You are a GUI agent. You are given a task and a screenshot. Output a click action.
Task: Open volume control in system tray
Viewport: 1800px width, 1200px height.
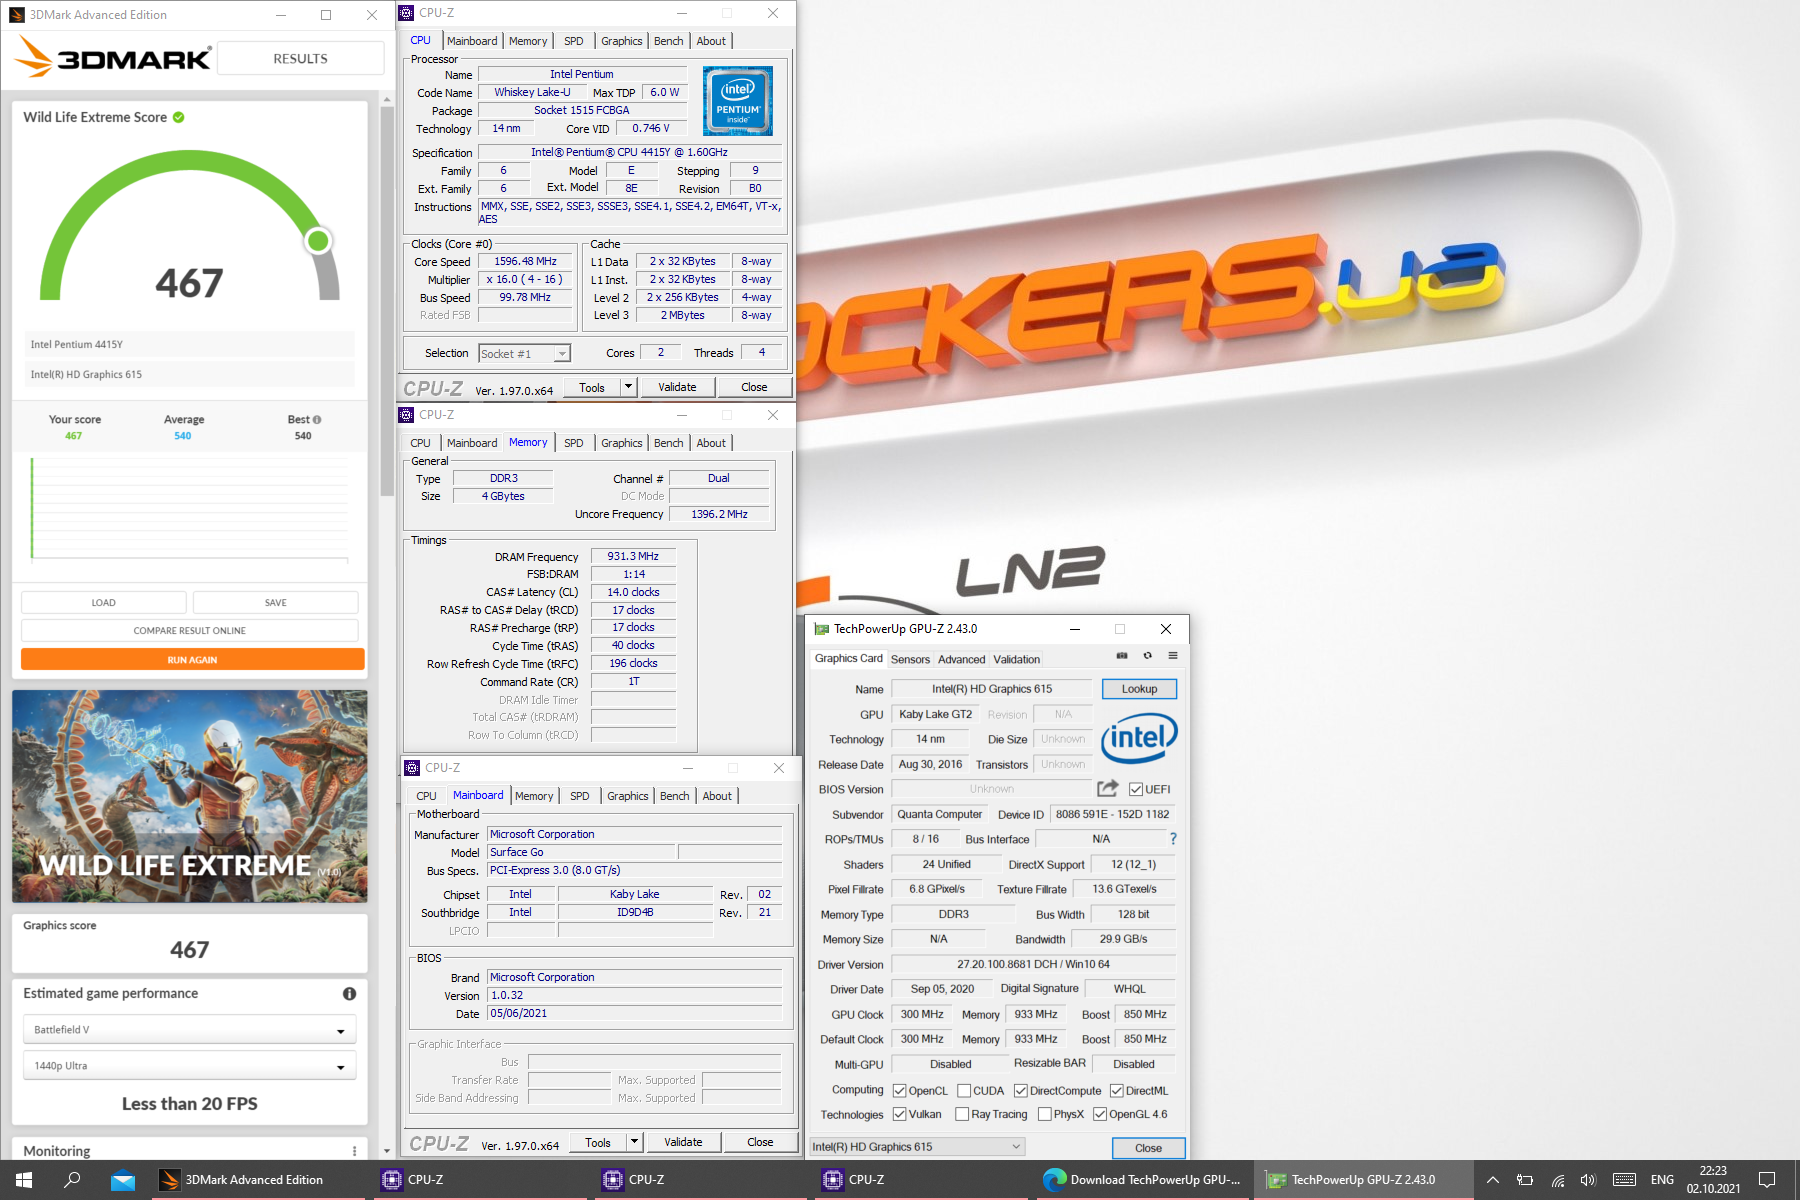click(x=1588, y=1180)
